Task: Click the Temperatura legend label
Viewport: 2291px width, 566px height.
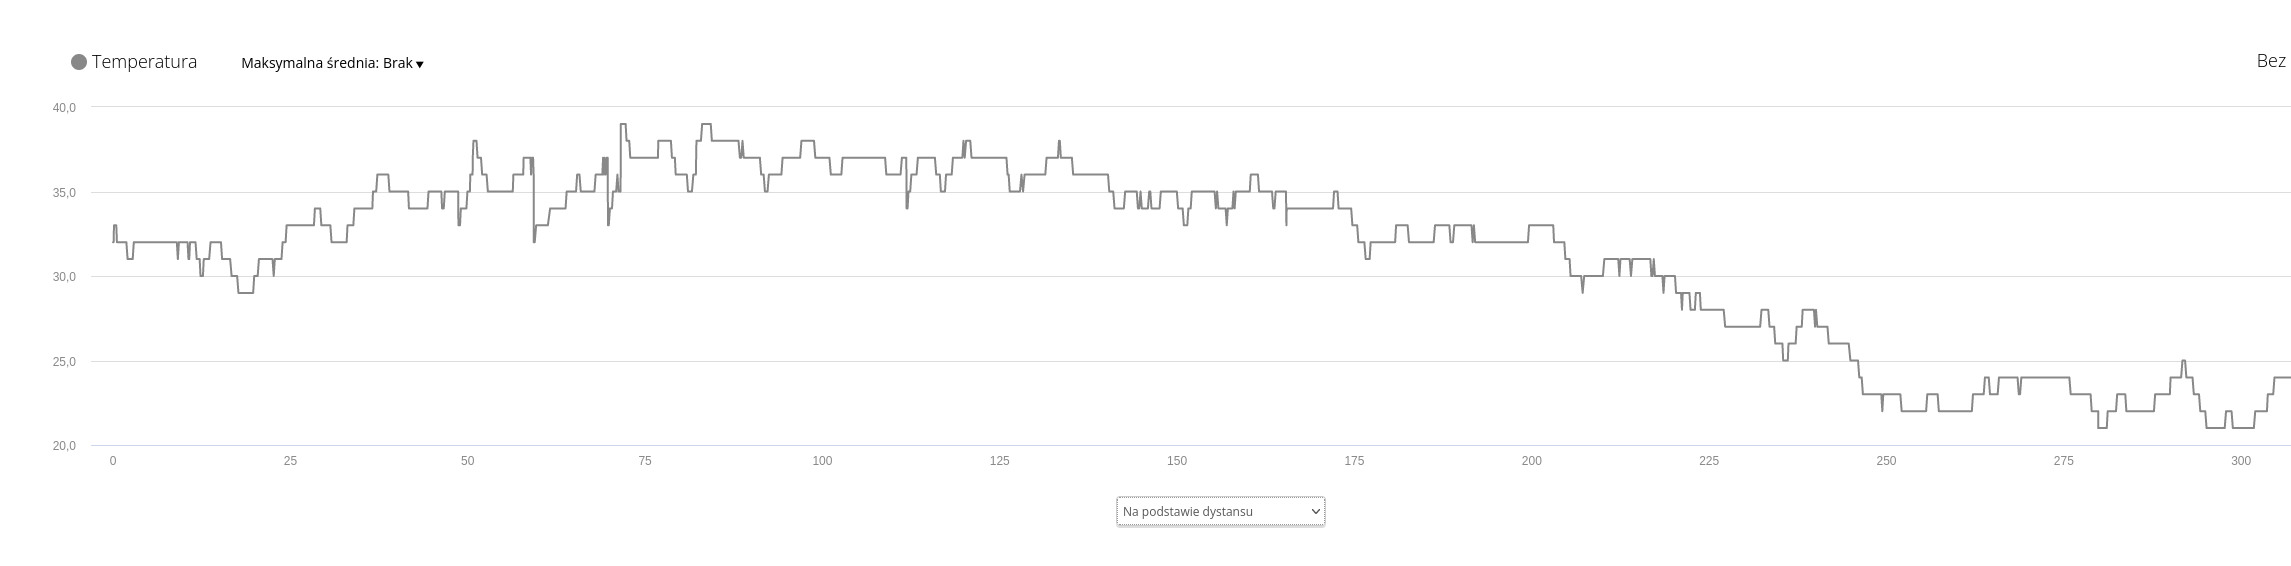Action: 144,62
